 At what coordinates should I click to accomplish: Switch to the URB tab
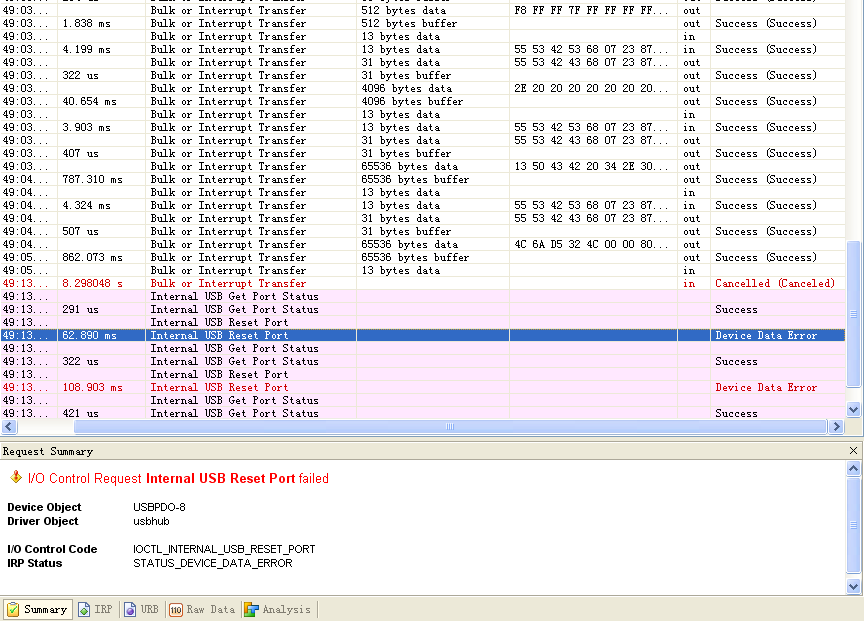click(x=142, y=609)
